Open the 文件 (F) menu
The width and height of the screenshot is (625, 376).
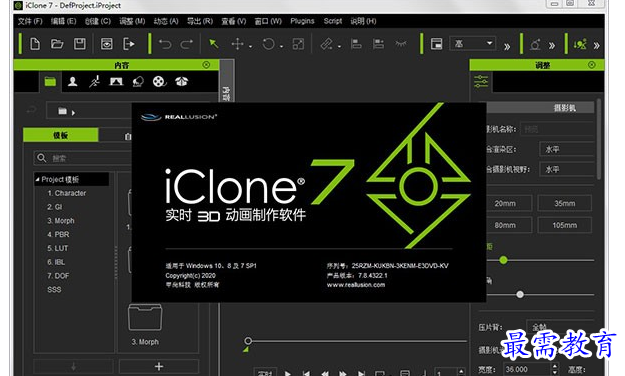coord(30,21)
